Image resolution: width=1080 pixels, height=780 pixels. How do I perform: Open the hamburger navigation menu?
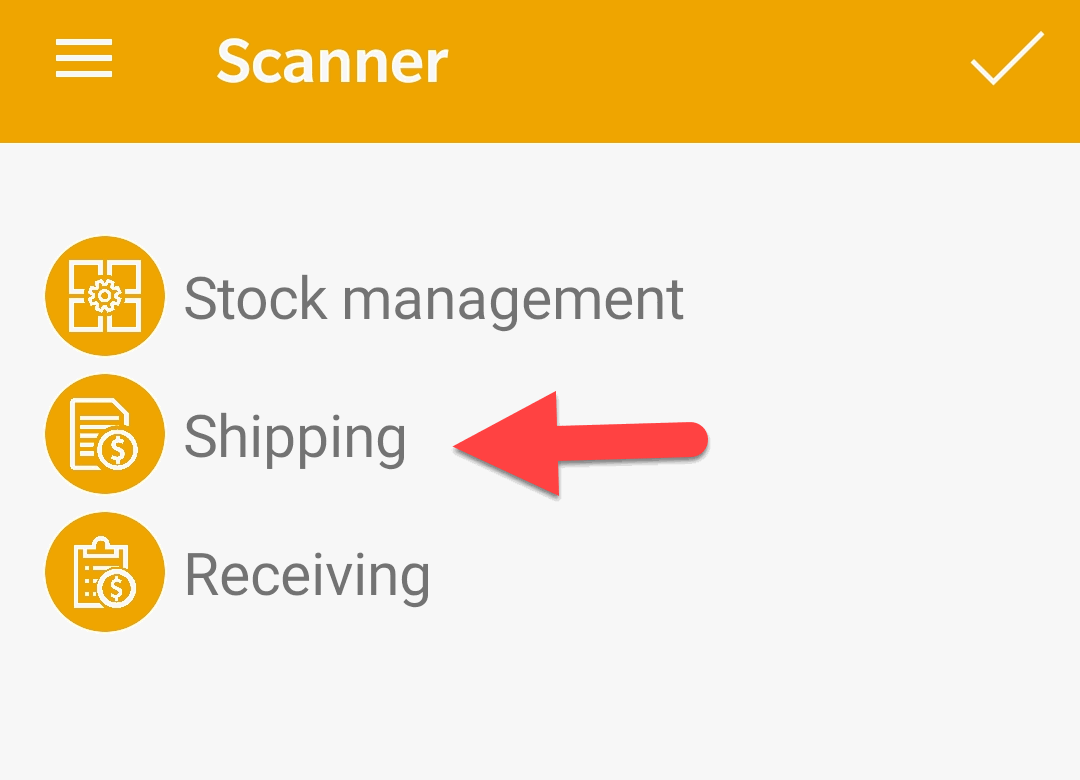pos(84,58)
